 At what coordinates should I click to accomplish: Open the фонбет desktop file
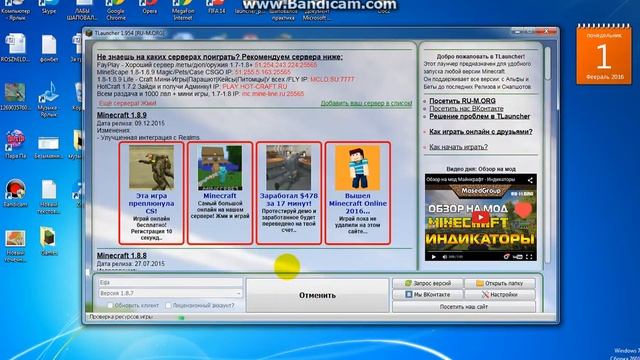pos(49,49)
